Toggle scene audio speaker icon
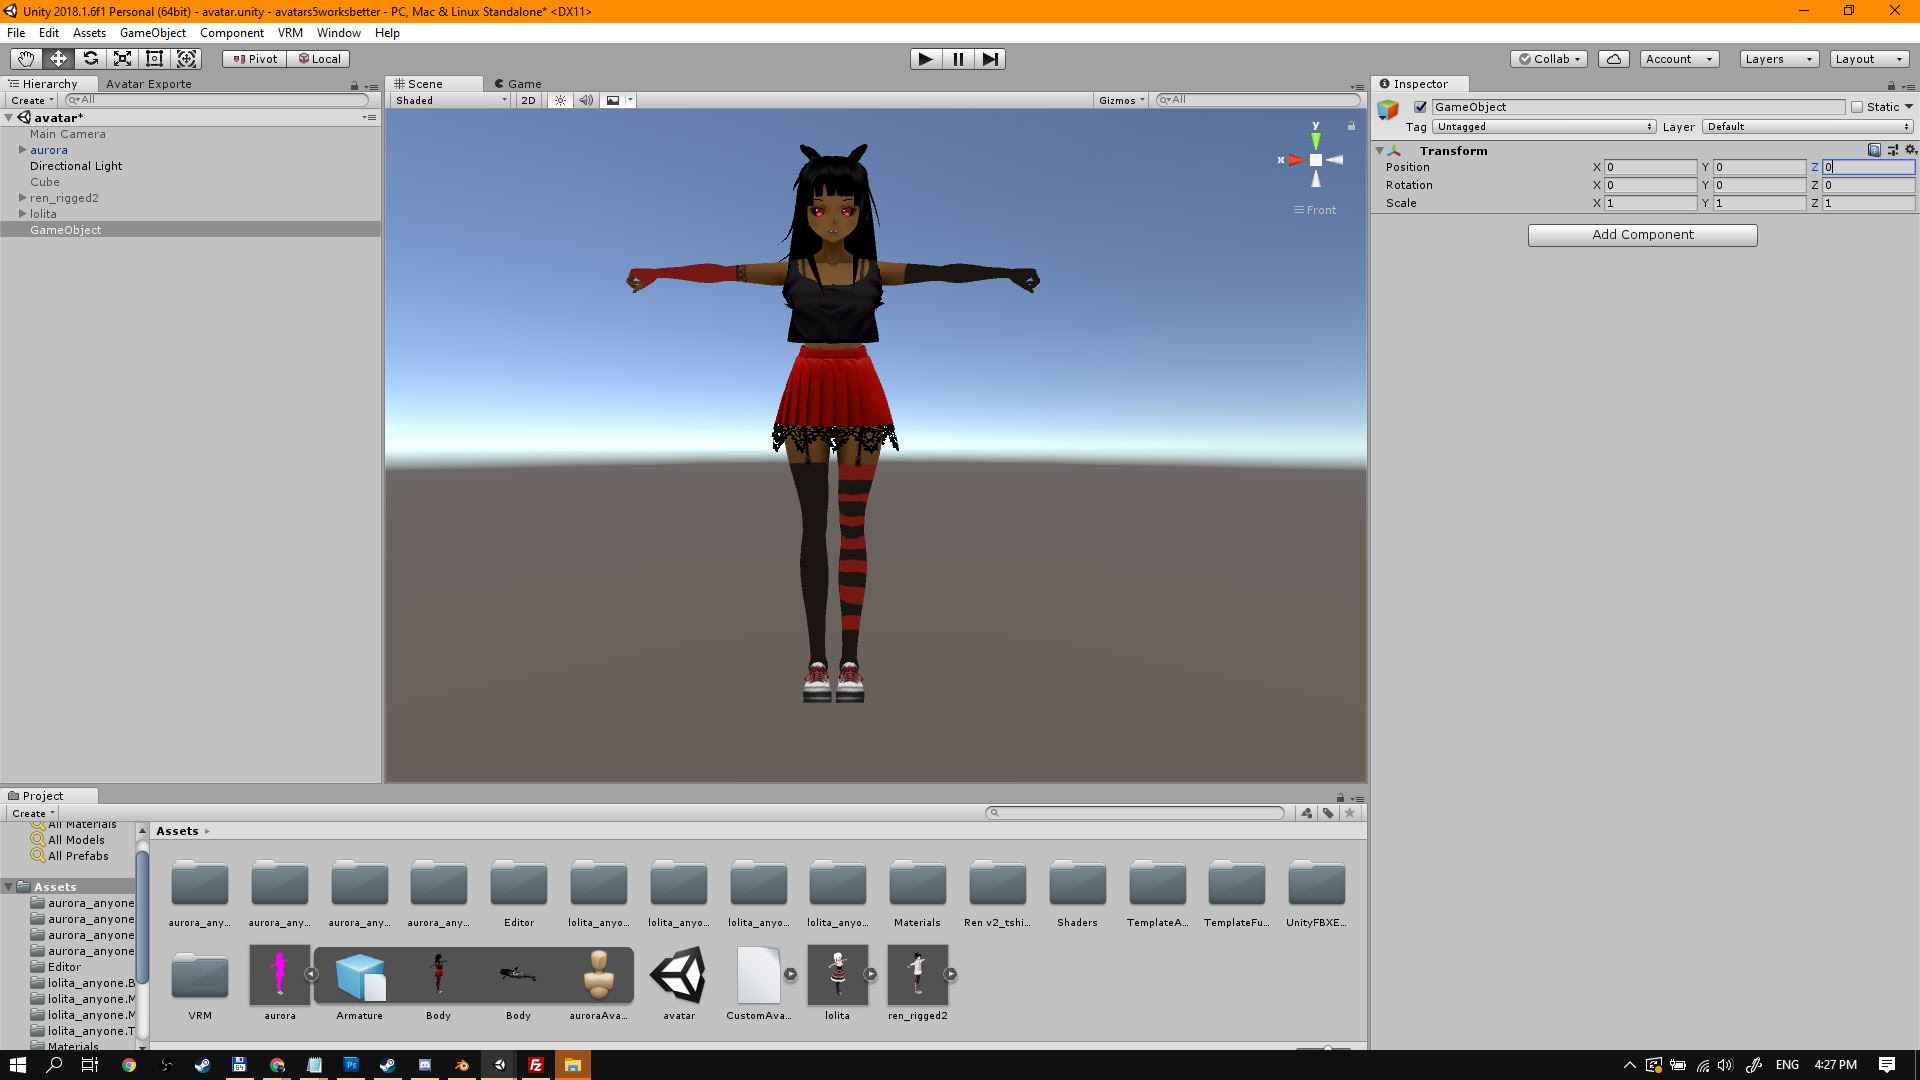Viewport: 1920px width, 1080px height. point(586,100)
